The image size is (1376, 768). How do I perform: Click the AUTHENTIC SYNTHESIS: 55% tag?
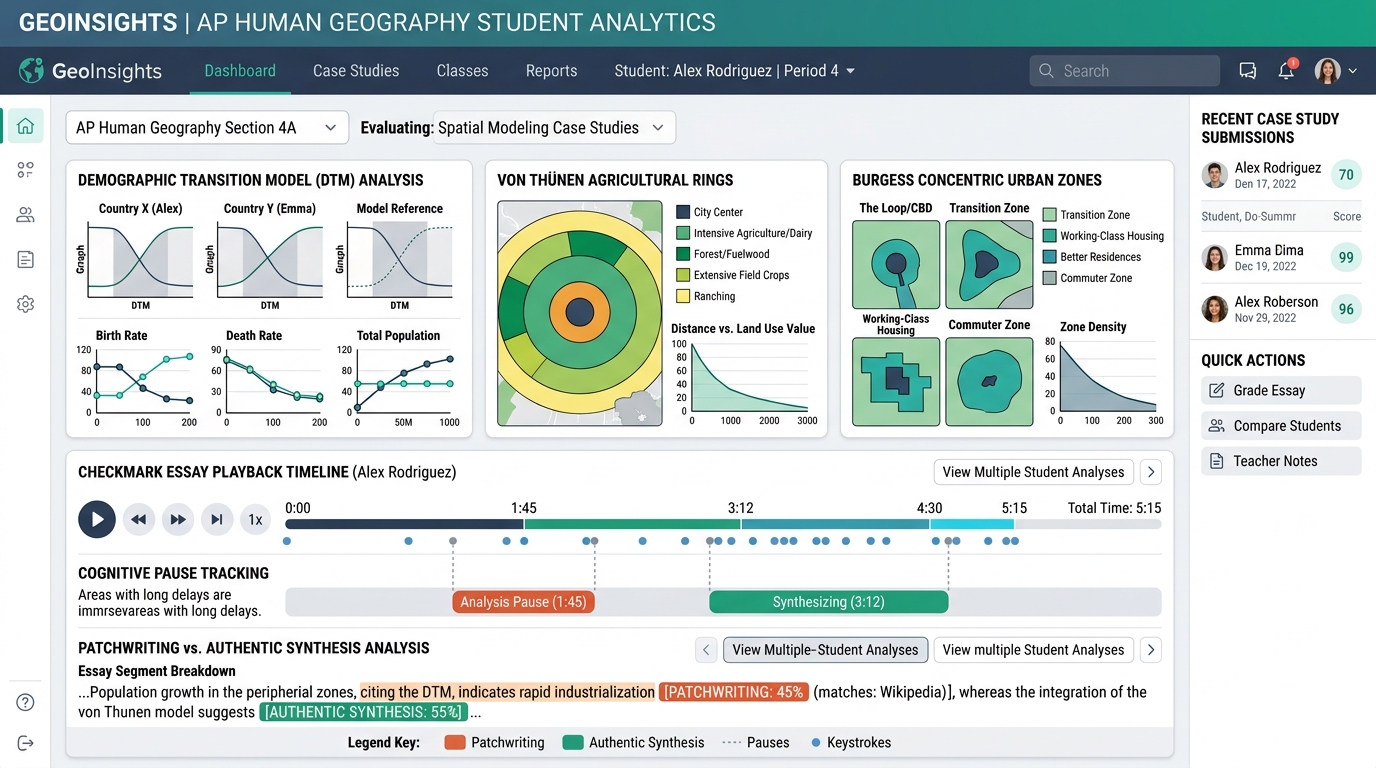[x=363, y=713]
